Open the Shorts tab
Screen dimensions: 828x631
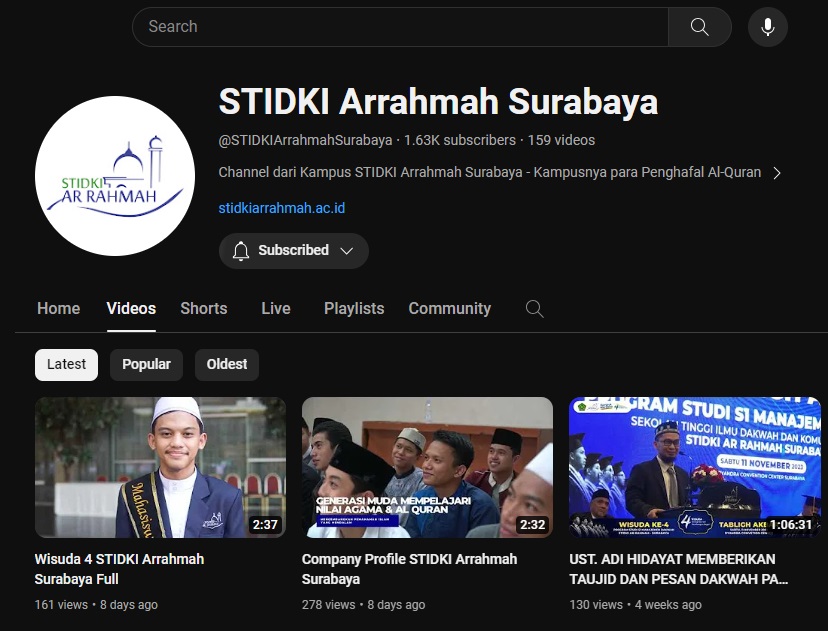(204, 308)
